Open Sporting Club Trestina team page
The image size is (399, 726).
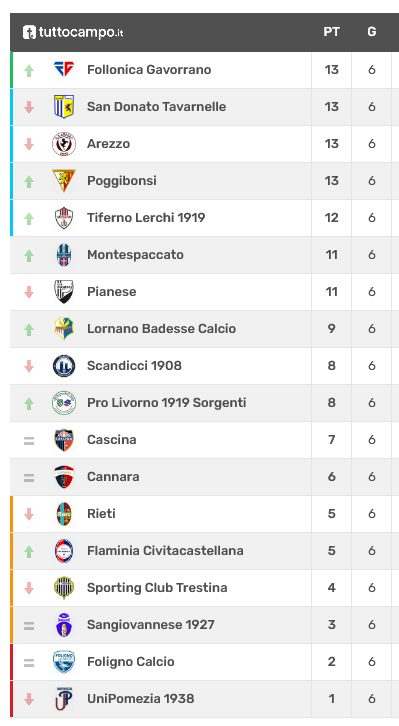[157, 588]
